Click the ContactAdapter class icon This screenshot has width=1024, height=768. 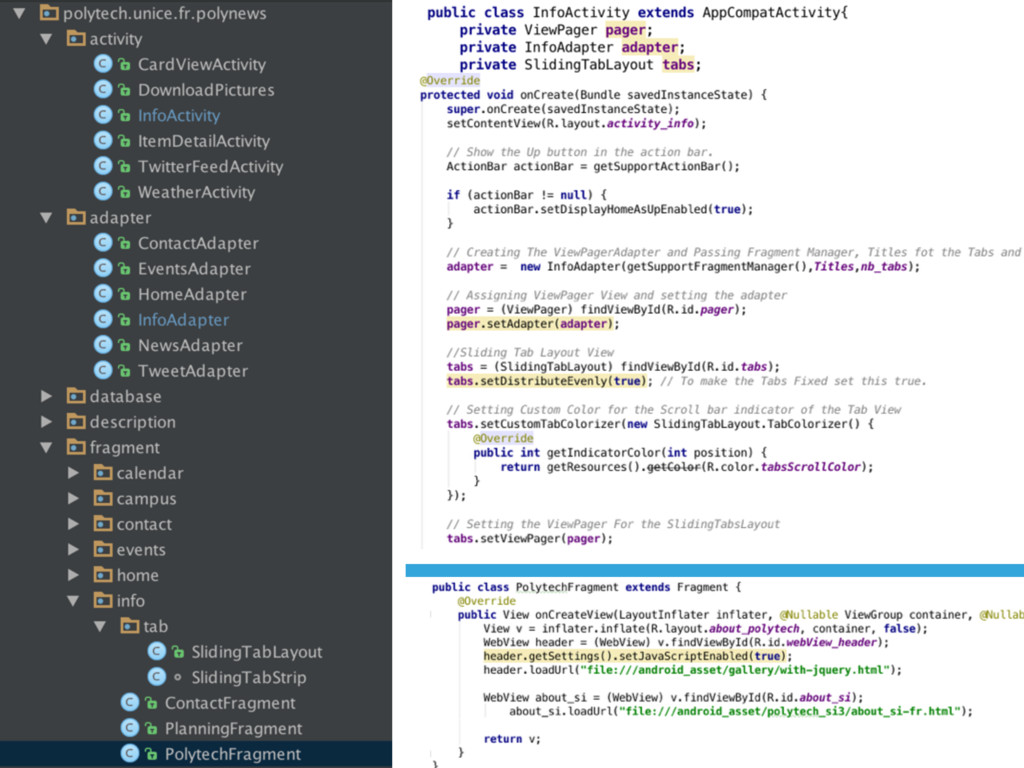tap(103, 243)
